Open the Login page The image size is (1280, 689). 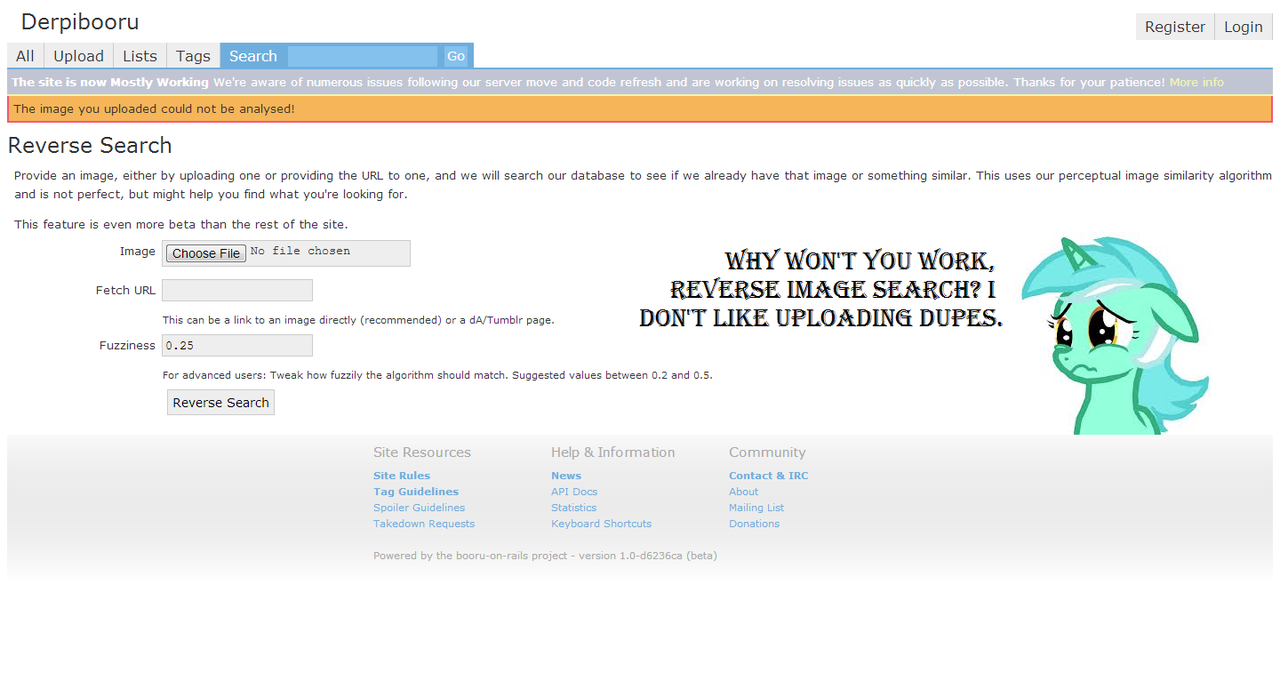1243,27
